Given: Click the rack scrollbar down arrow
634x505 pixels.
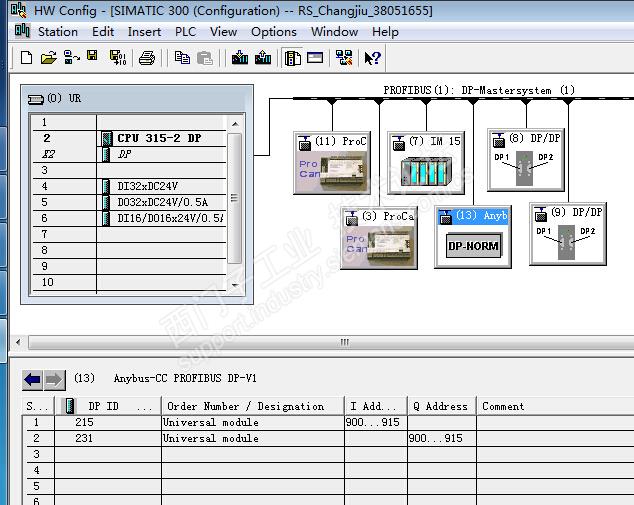Looking at the screenshot, I should click(235, 285).
